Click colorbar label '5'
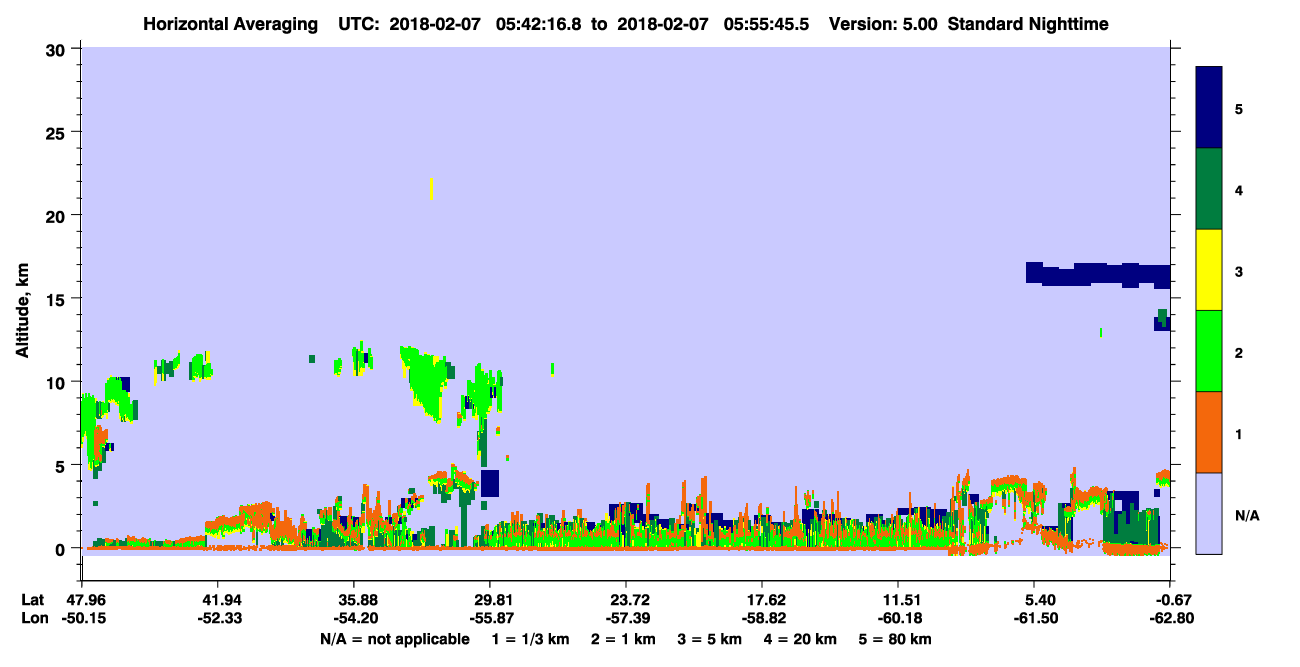Image resolution: width=1300 pixels, height=667 pixels. pyautogui.click(x=1239, y=108)
